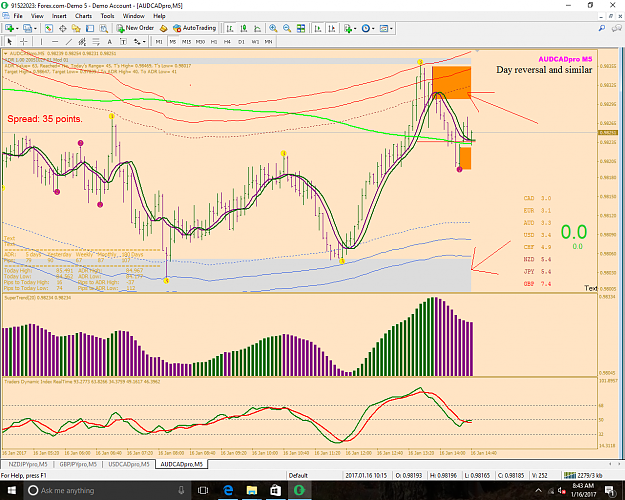The width and height of the screenshot is (625, 500).
Task: Switch chart to Bar Chart mode
Action: tap(230, 28)
